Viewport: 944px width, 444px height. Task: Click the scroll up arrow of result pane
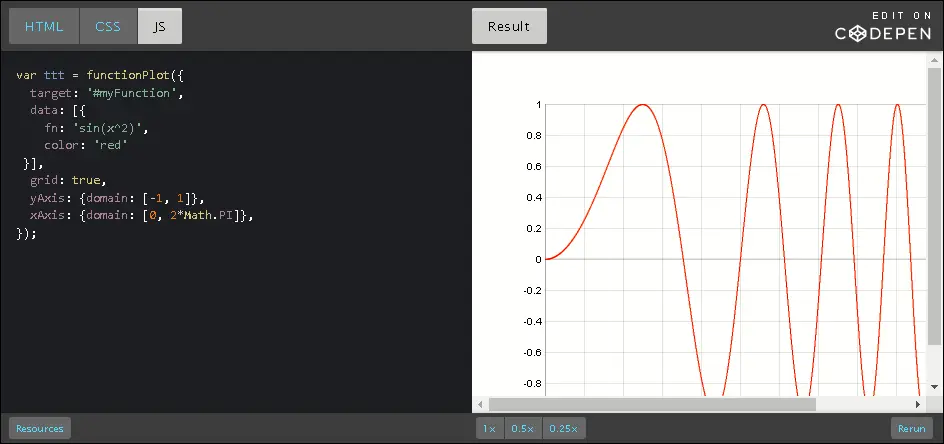(x=934, y=60)
